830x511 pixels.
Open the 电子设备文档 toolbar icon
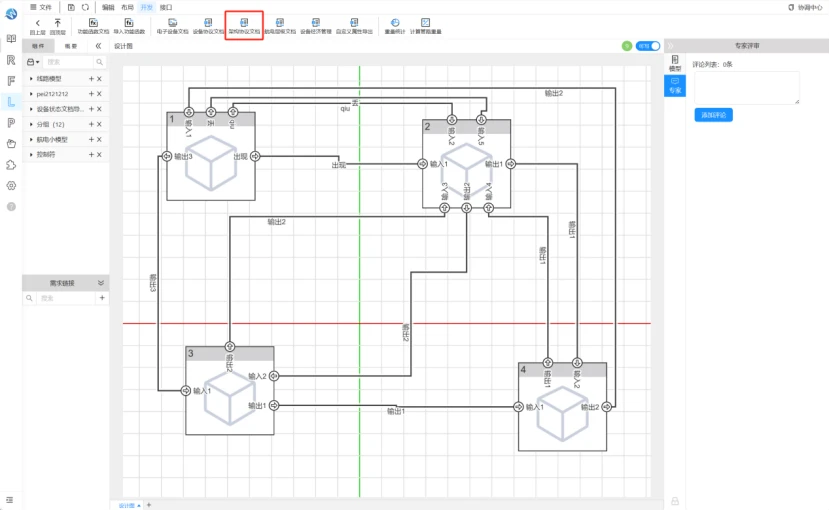coord(173,23)
